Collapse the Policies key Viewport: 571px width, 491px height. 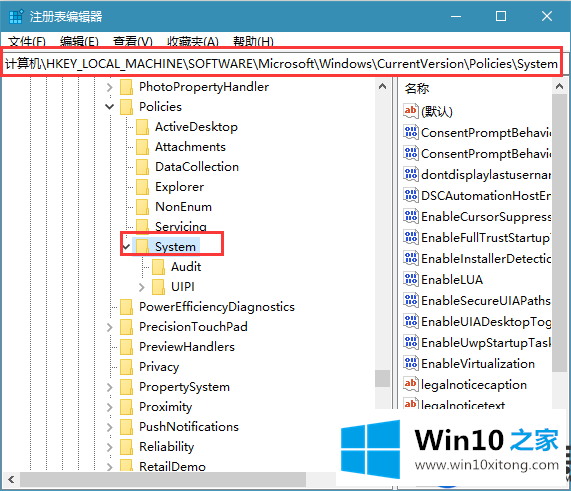click(x=109, y=107)
